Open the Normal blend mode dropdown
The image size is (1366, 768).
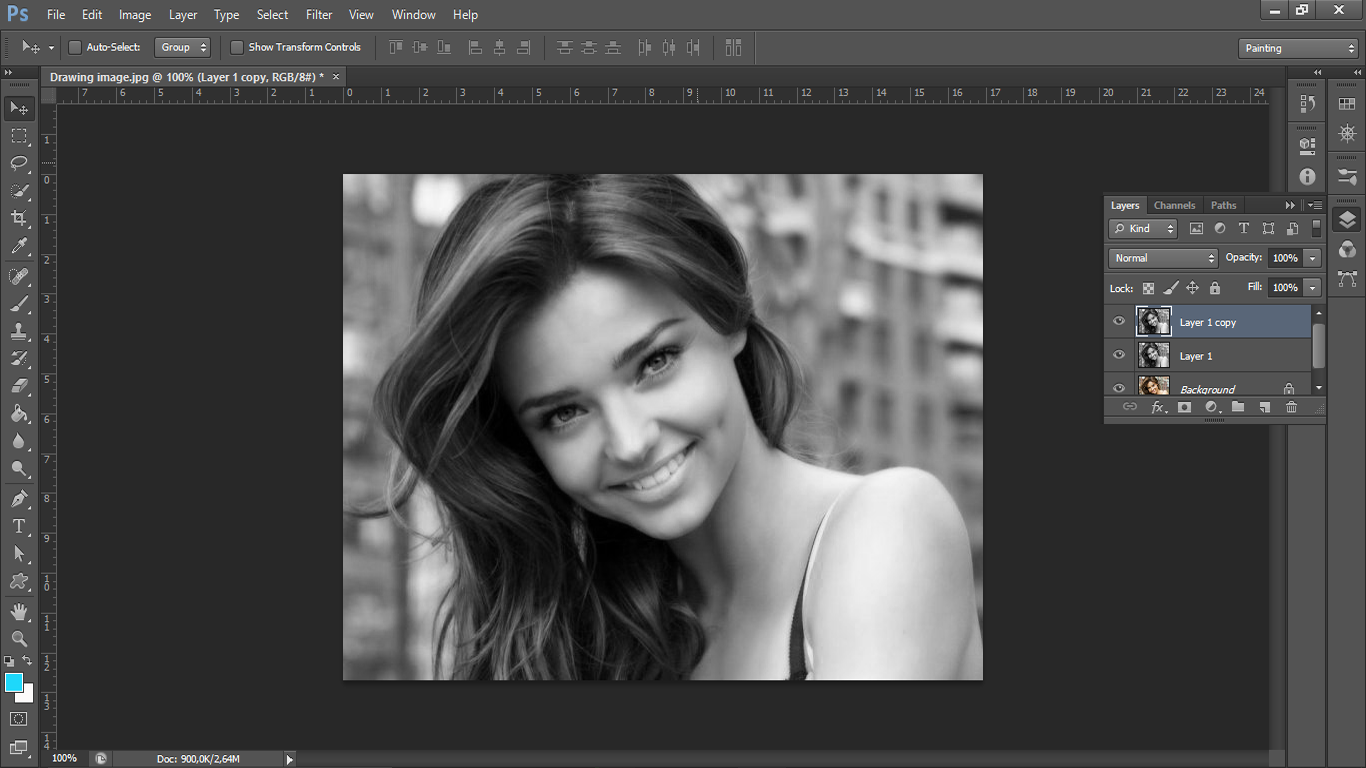click(x=1162, y=258)
